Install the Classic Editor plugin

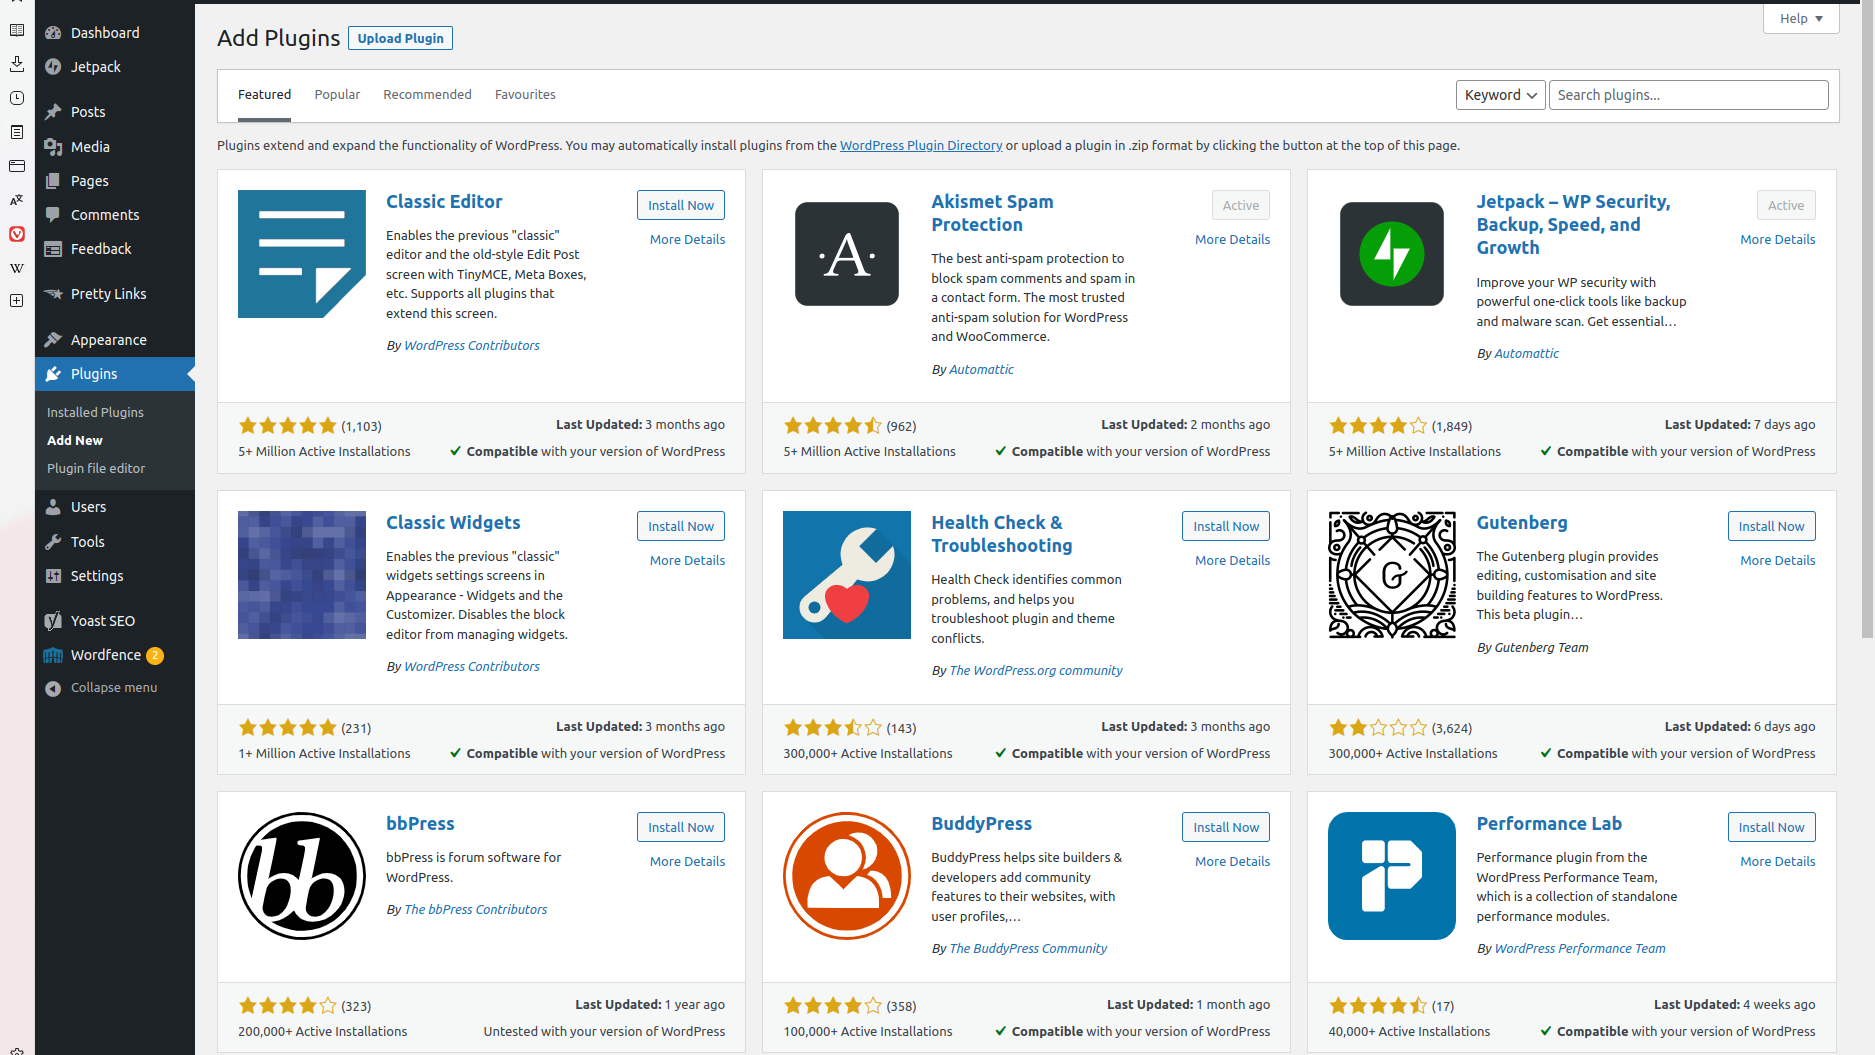coord(681,205)
